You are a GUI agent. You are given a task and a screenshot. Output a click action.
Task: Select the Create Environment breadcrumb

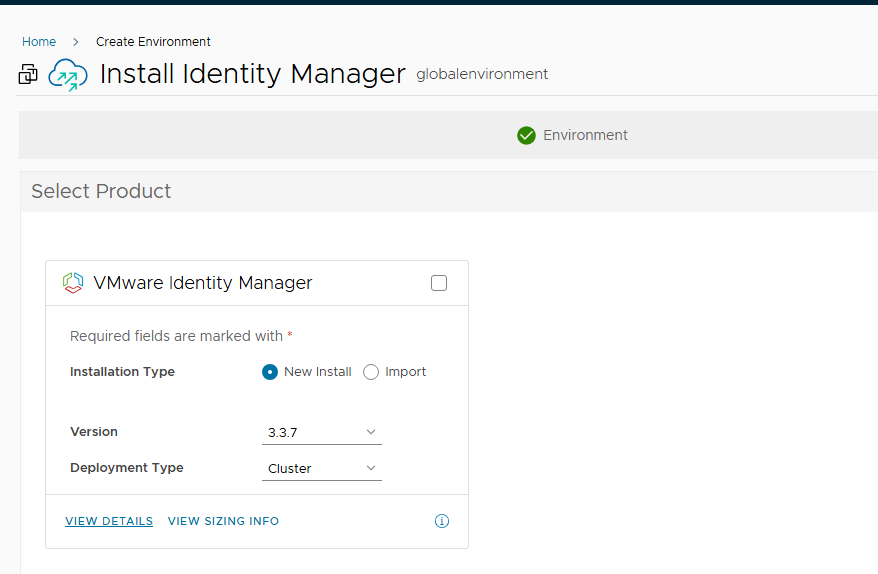click(153, 42)
